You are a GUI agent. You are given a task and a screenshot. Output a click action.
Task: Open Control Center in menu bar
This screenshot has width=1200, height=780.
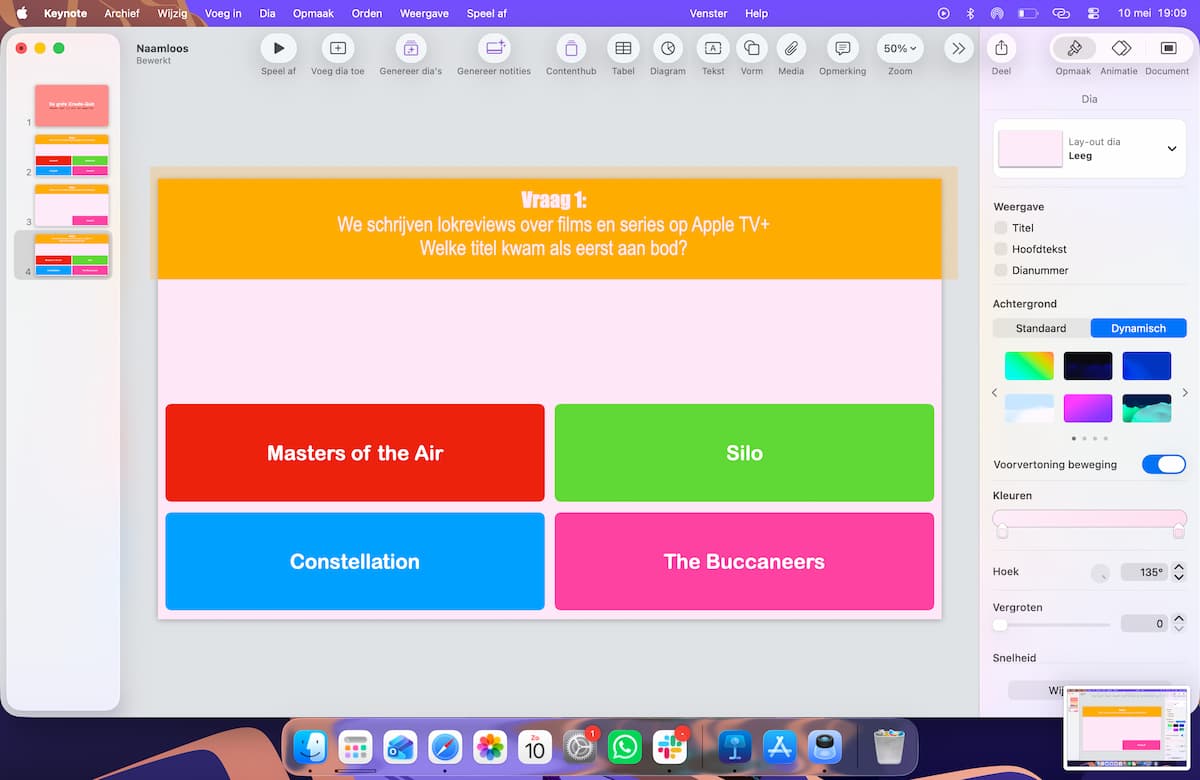[x=1093, y=13]
